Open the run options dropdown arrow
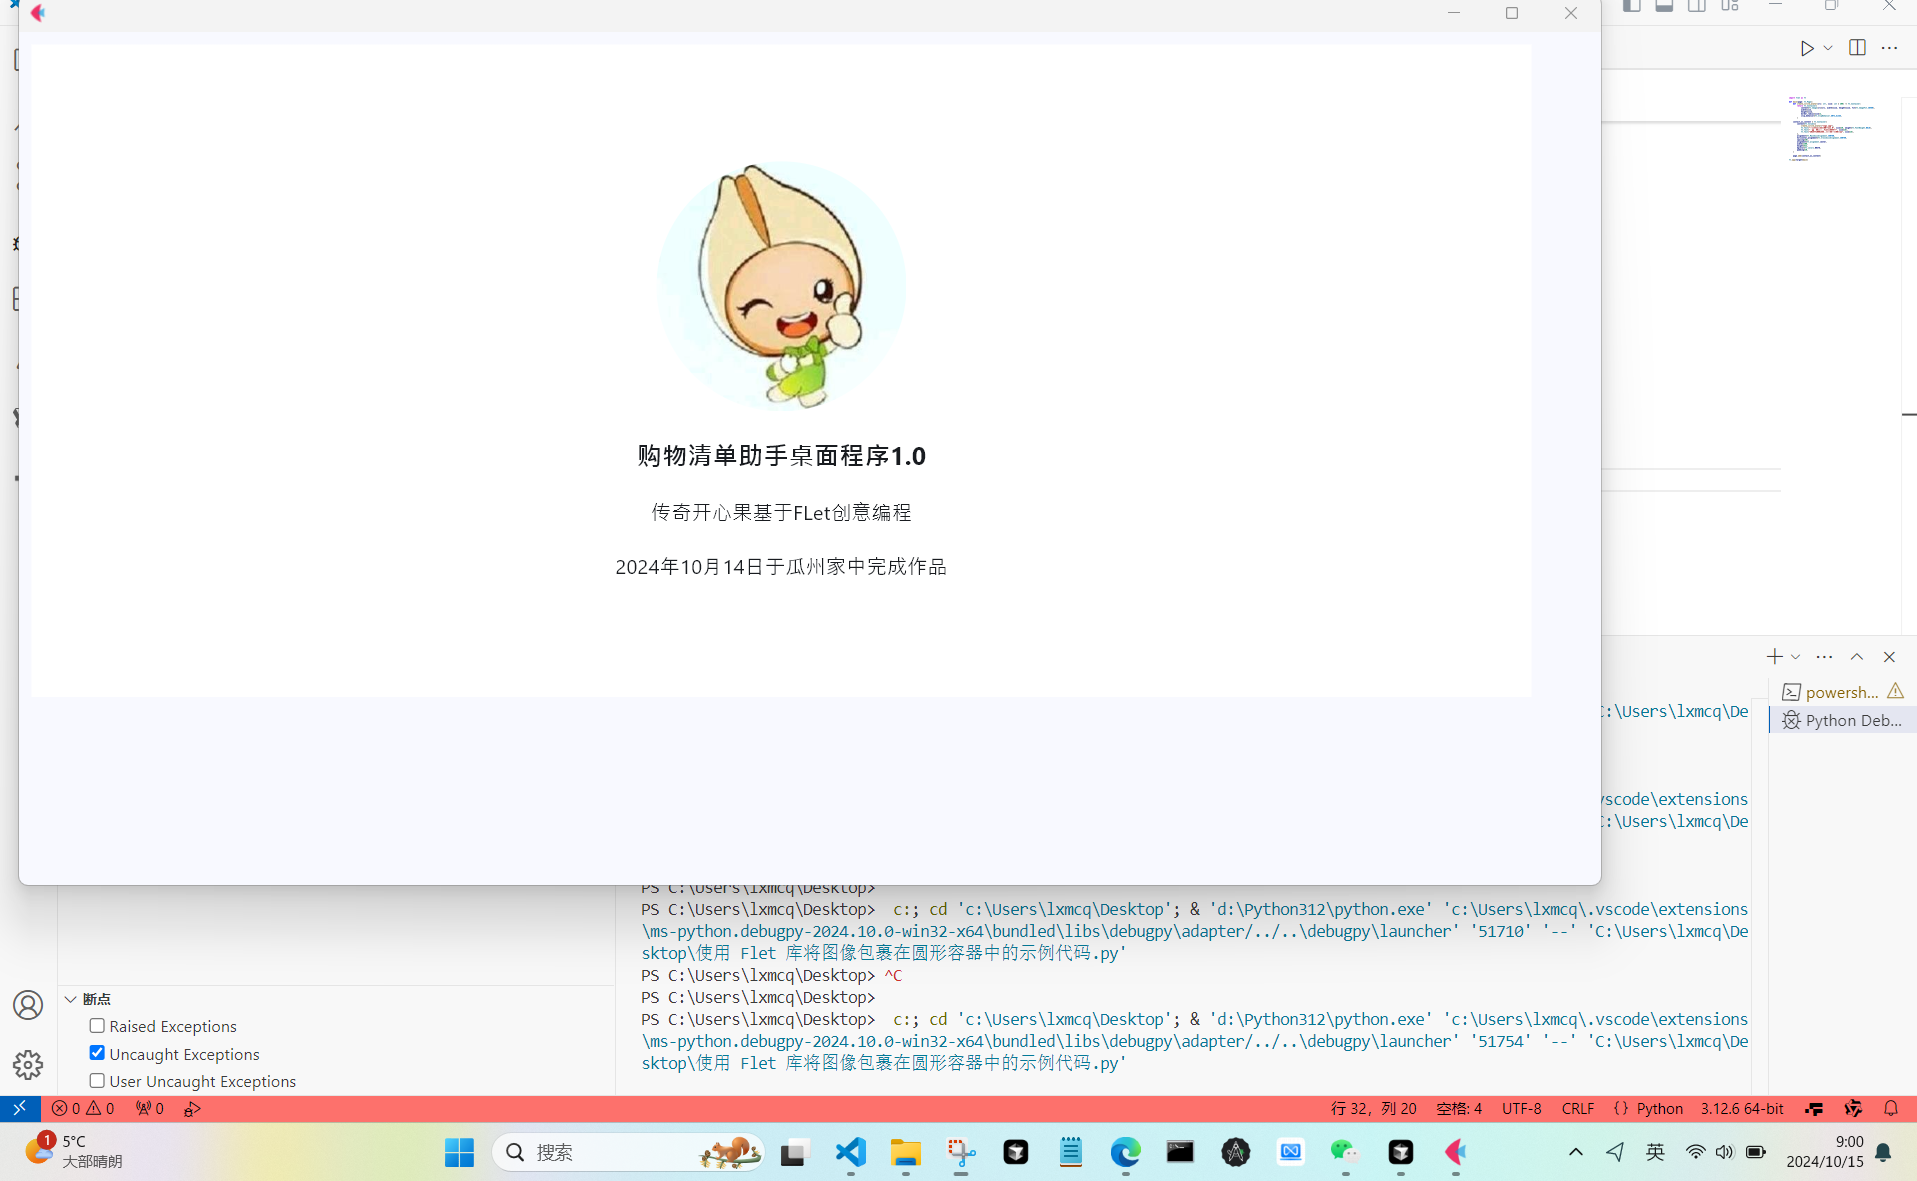Viewport: 1917px width, 1181px height. pyautogui.click(x=1828, y=48)
